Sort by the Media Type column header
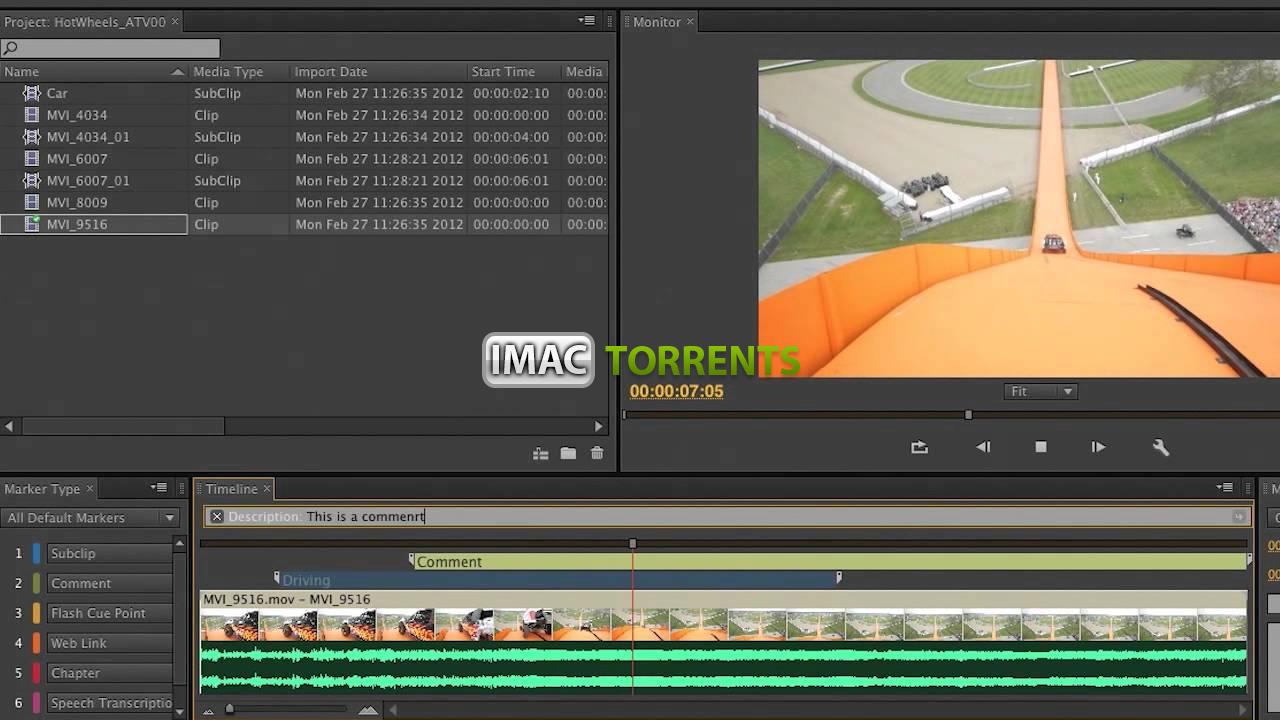Image resolution: width=1280 pixels, height=720 pixels. click(239, 72)
